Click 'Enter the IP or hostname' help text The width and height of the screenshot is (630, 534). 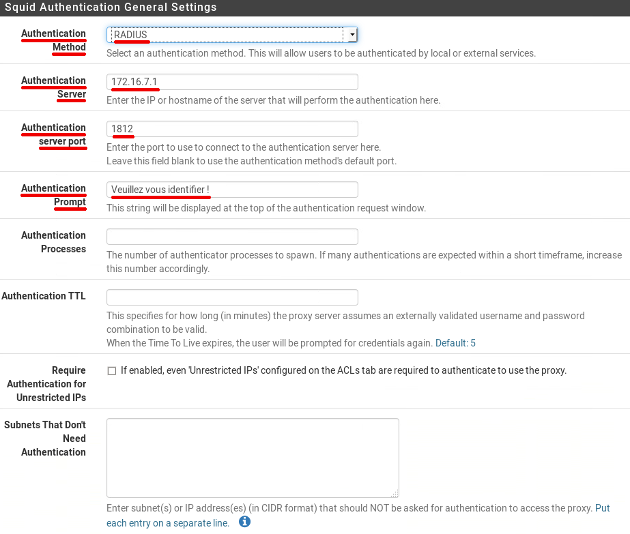[273, 100]
